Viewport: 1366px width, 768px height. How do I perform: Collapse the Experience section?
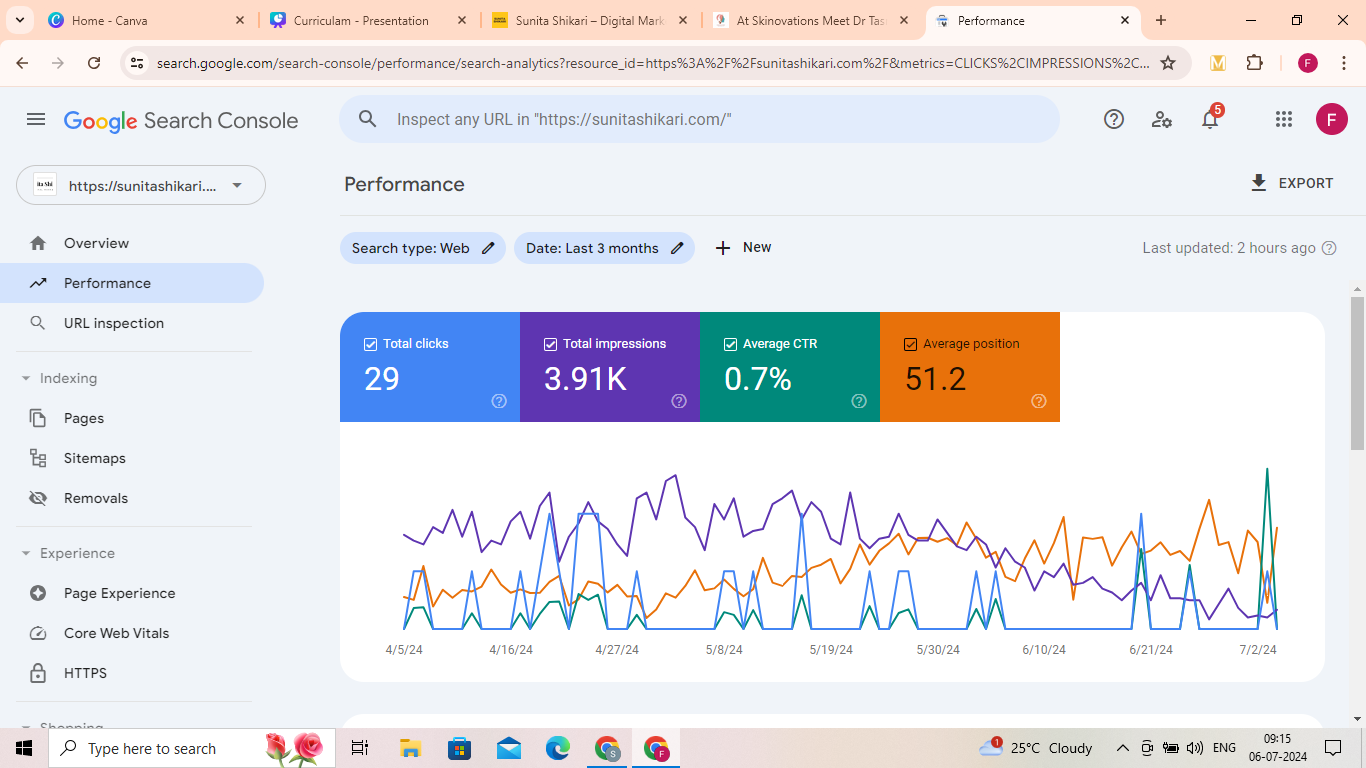tap(26, 553)
